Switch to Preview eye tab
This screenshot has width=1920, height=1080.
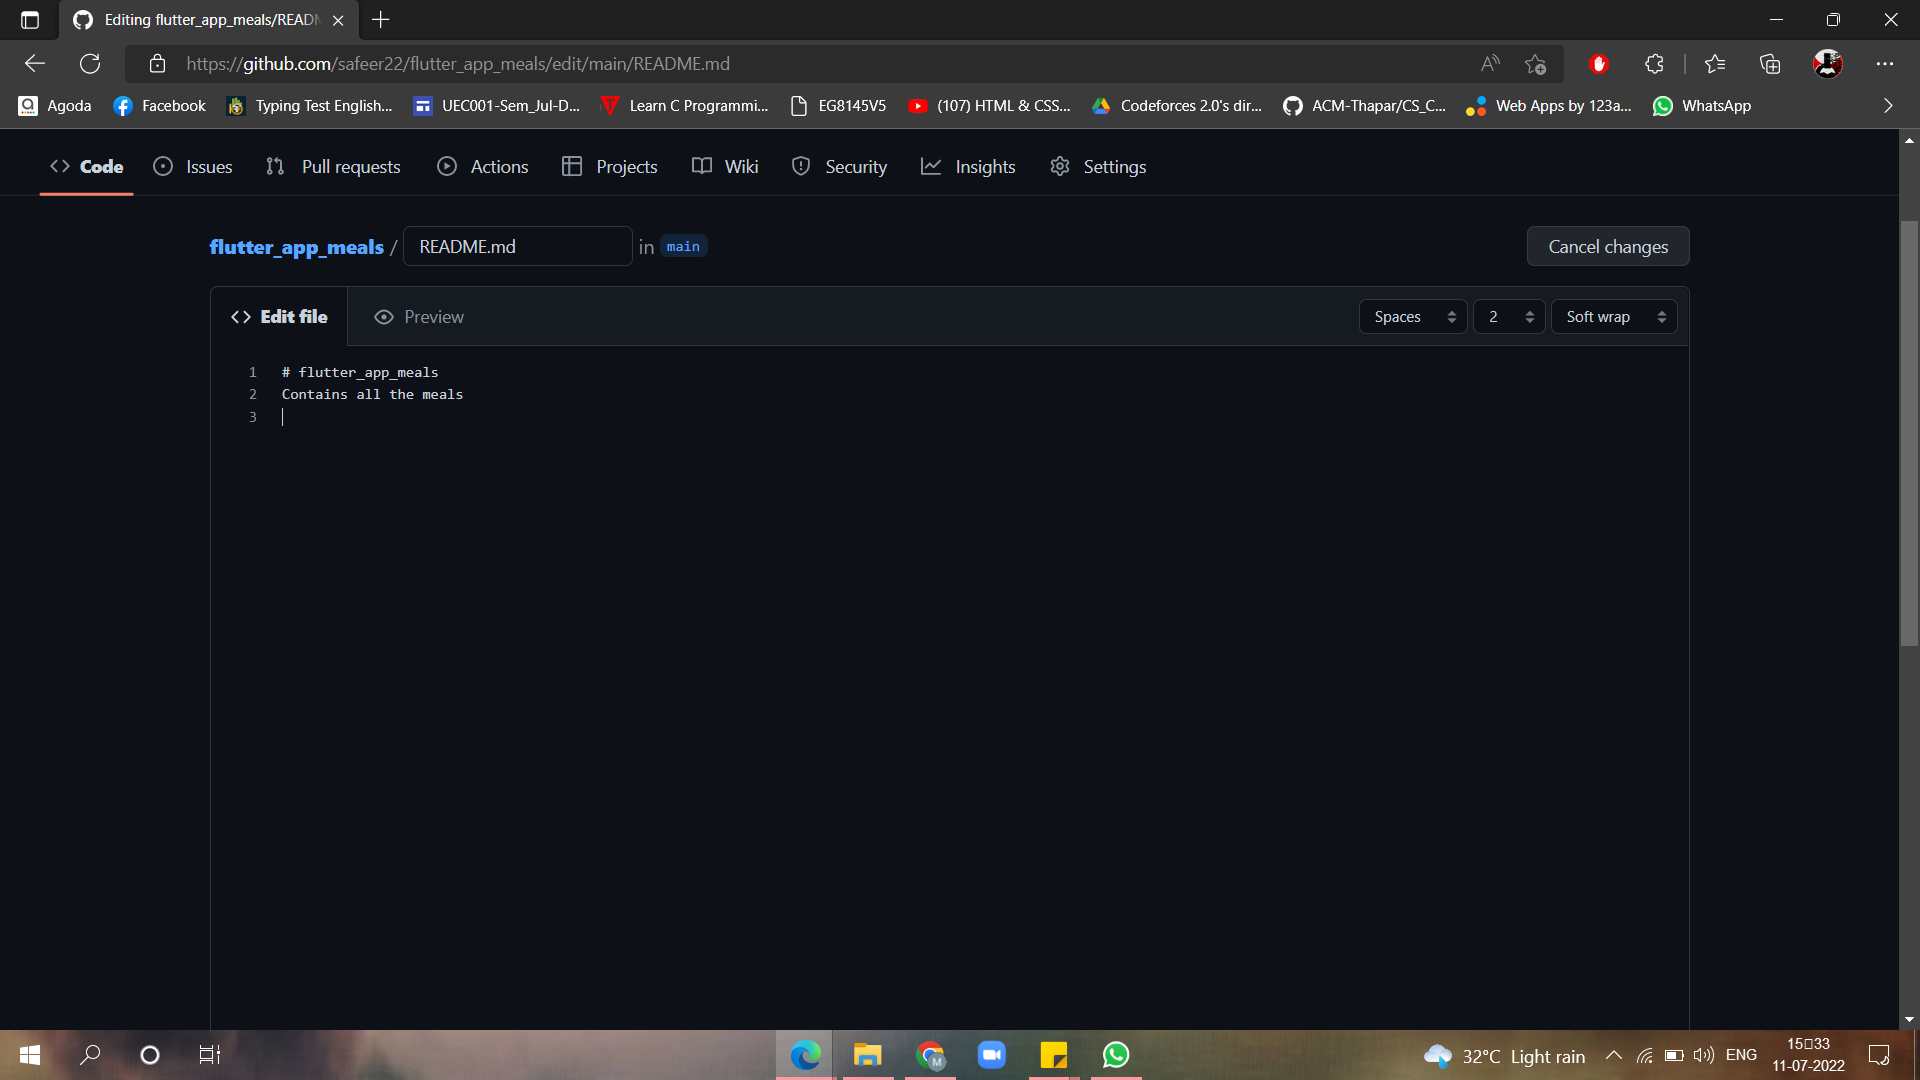[419, 317]
